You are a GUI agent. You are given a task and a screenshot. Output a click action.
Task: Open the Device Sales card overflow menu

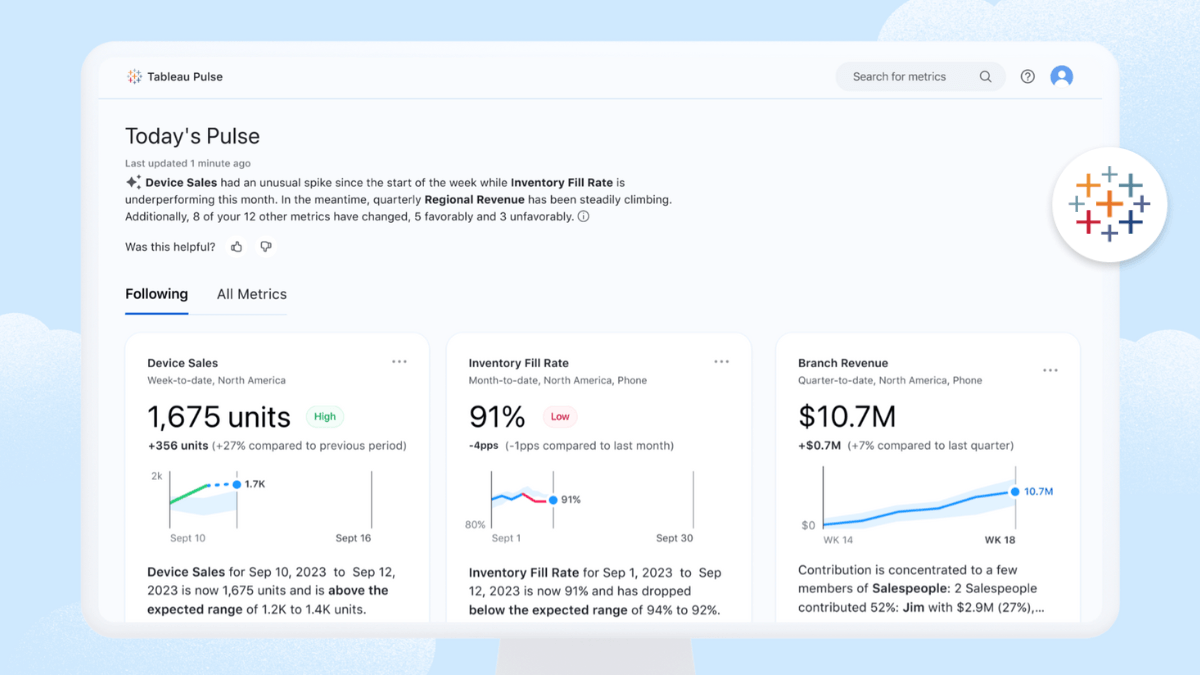click(399, 362)
